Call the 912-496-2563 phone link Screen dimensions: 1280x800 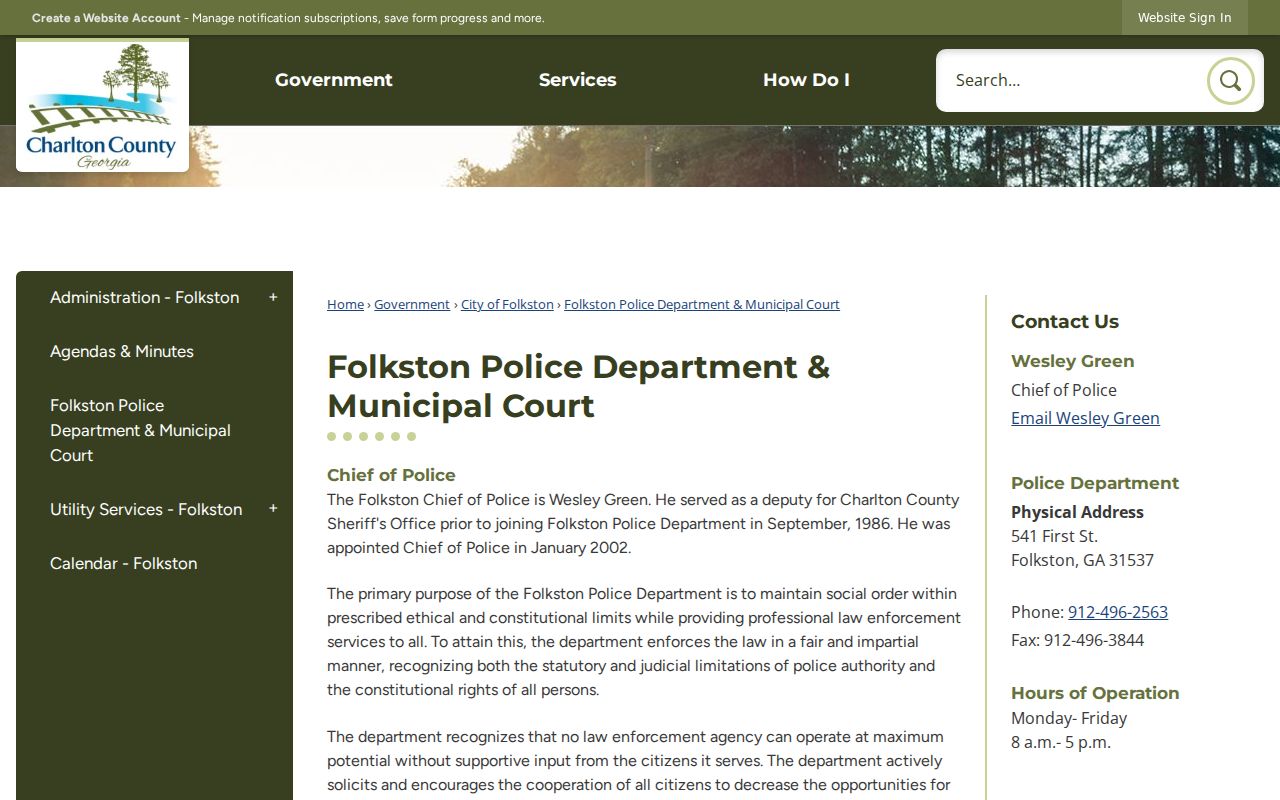[1118, 612]
